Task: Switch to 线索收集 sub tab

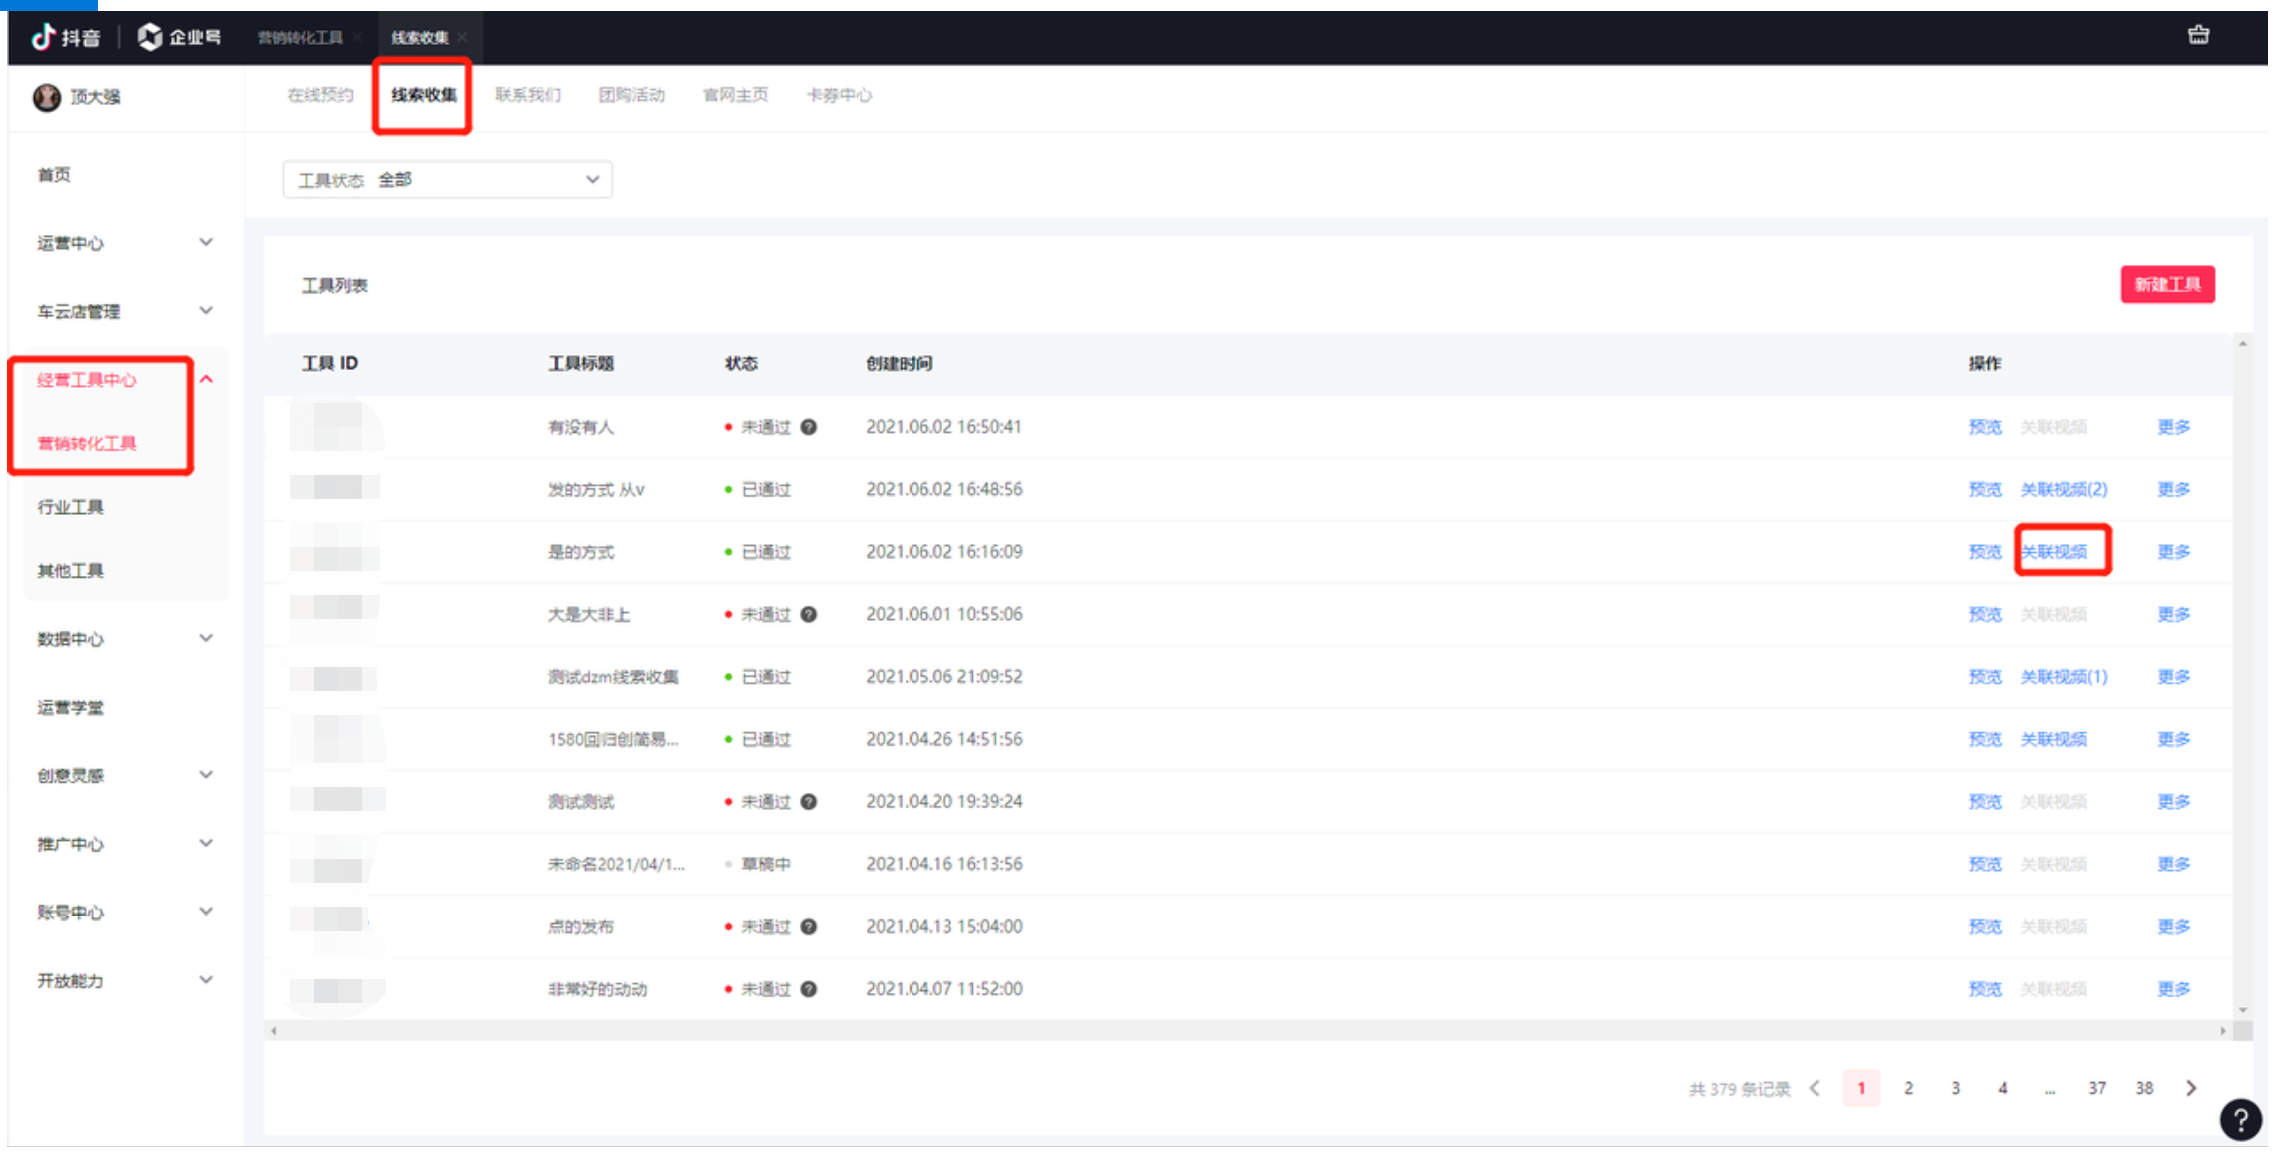Action: (424, 95)
